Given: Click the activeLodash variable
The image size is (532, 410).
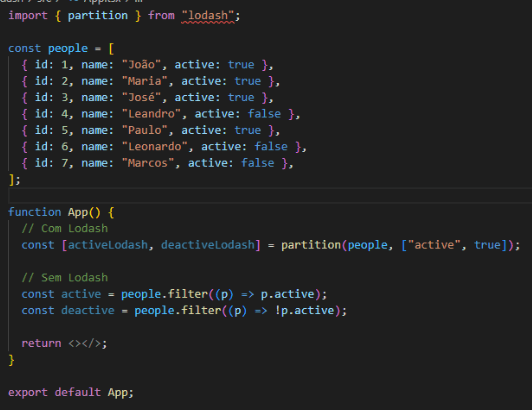Looking at the screenshot, I should pos(108,245).
